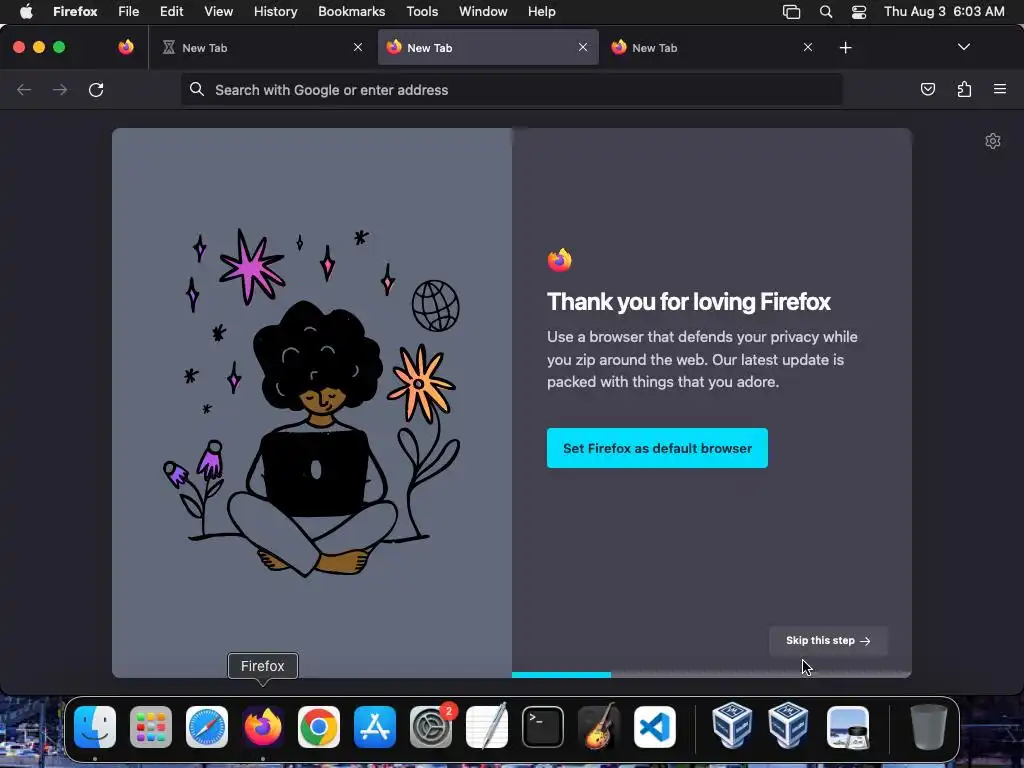
Task: Open the Bookmarks menu
Action: tap(351, 12)
